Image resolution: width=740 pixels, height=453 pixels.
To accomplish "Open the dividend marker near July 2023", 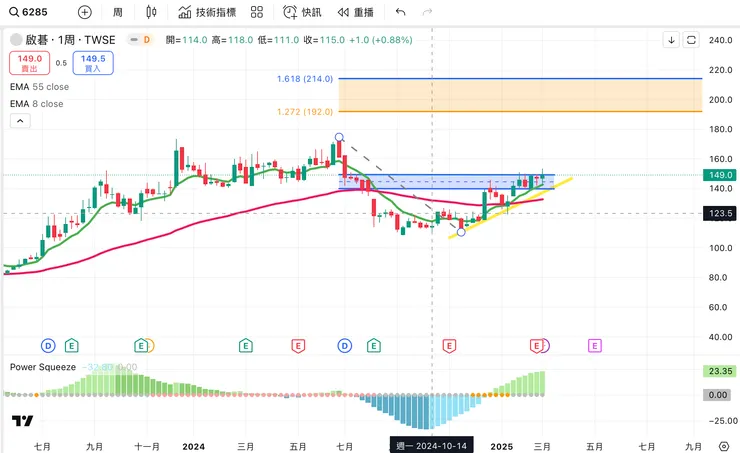I will point(48,346).
